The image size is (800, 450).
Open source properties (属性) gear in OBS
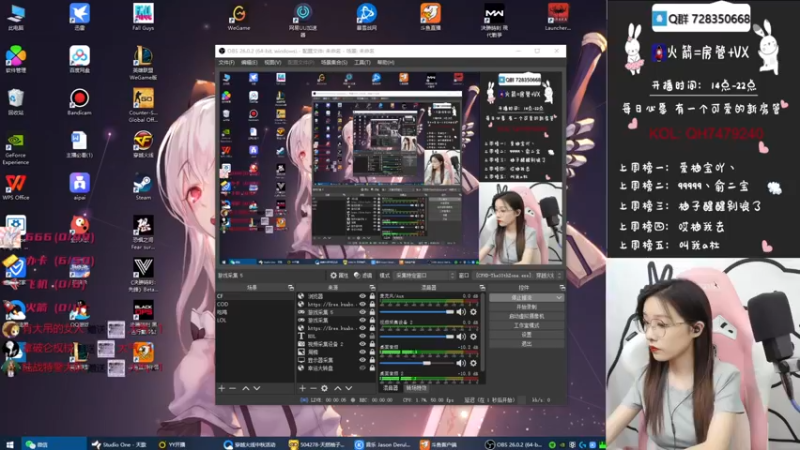(339, 276)
